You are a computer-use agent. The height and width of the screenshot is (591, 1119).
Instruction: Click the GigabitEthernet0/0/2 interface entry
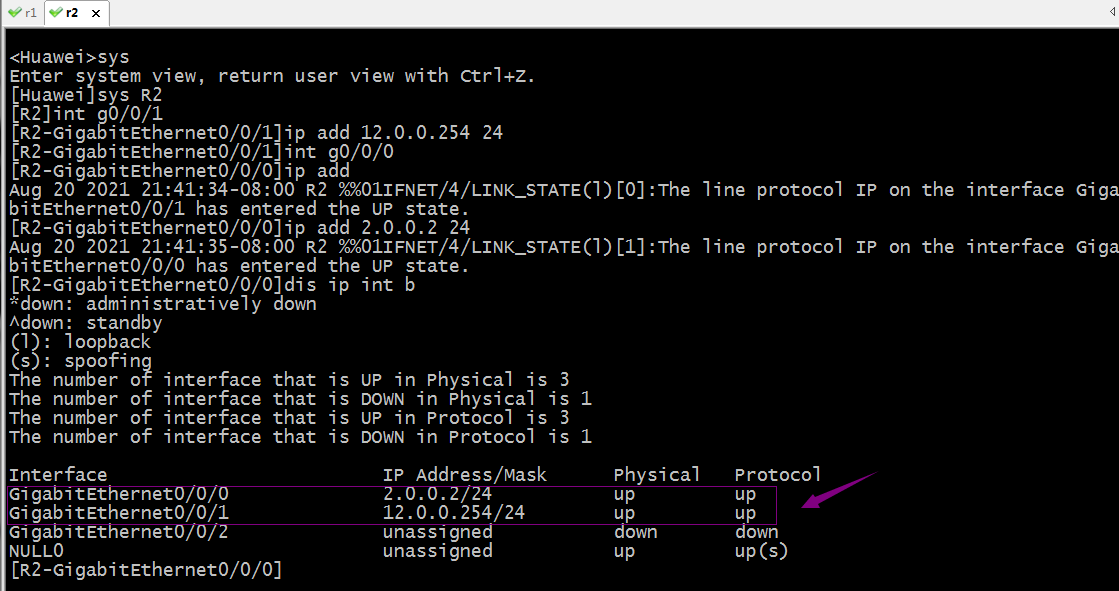[x=118, y=532]
